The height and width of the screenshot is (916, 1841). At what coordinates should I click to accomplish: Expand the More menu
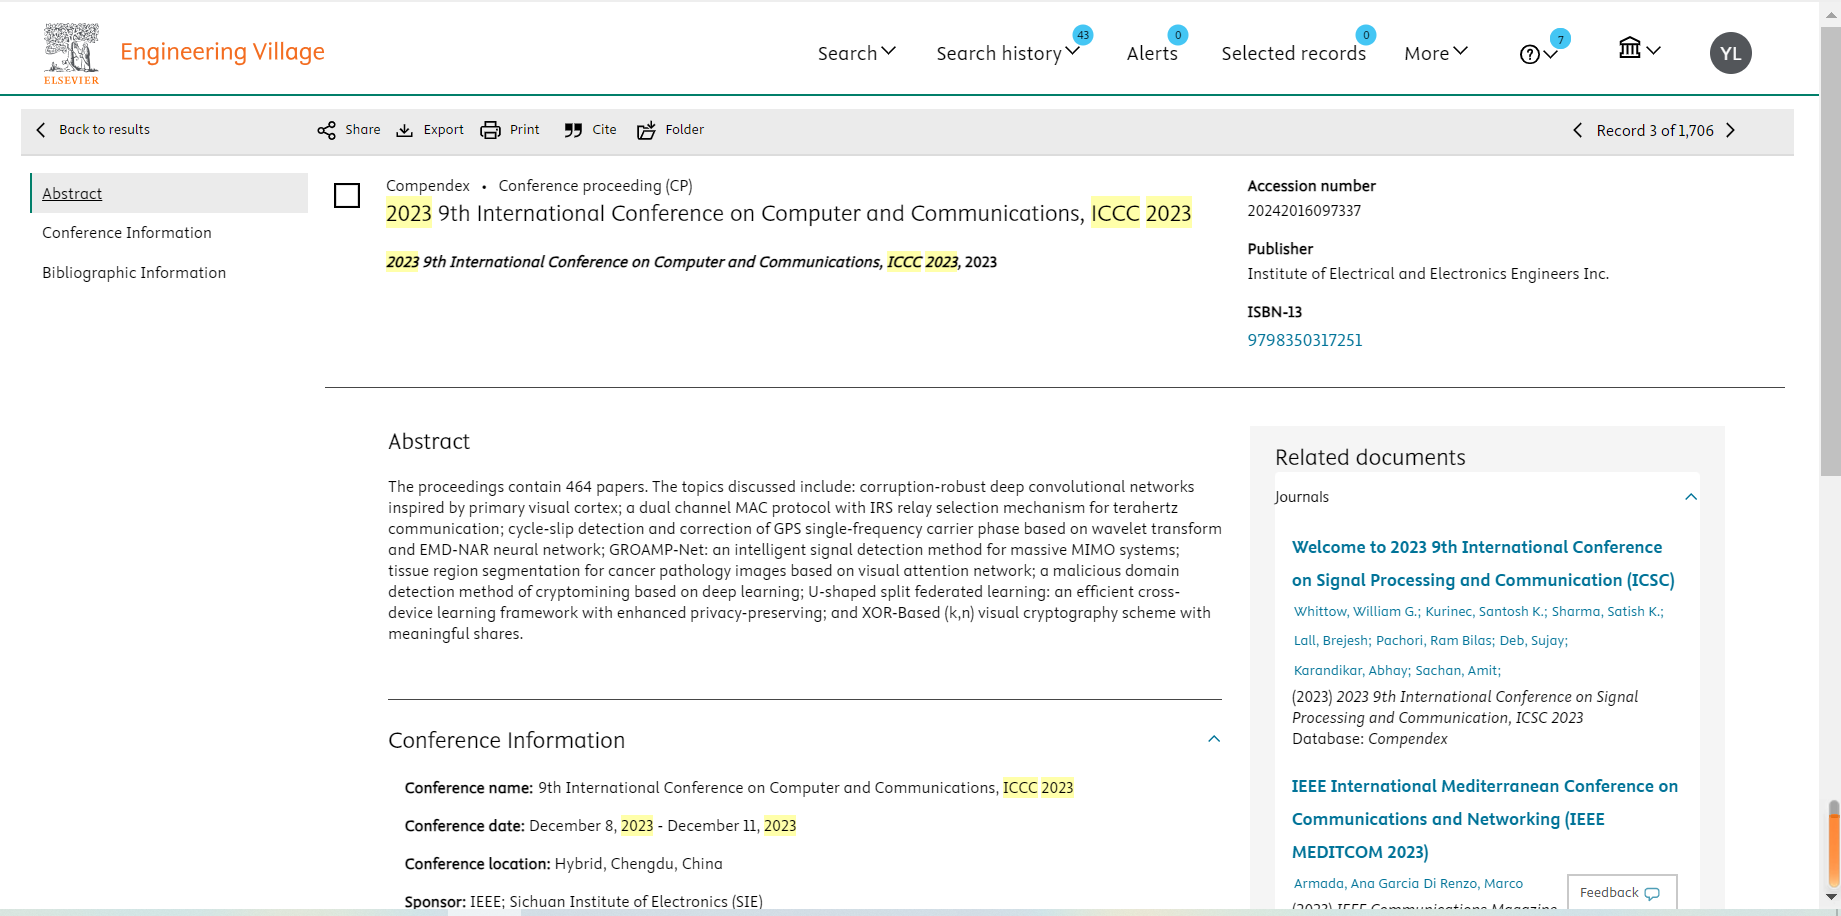(x=1436, y=53)
